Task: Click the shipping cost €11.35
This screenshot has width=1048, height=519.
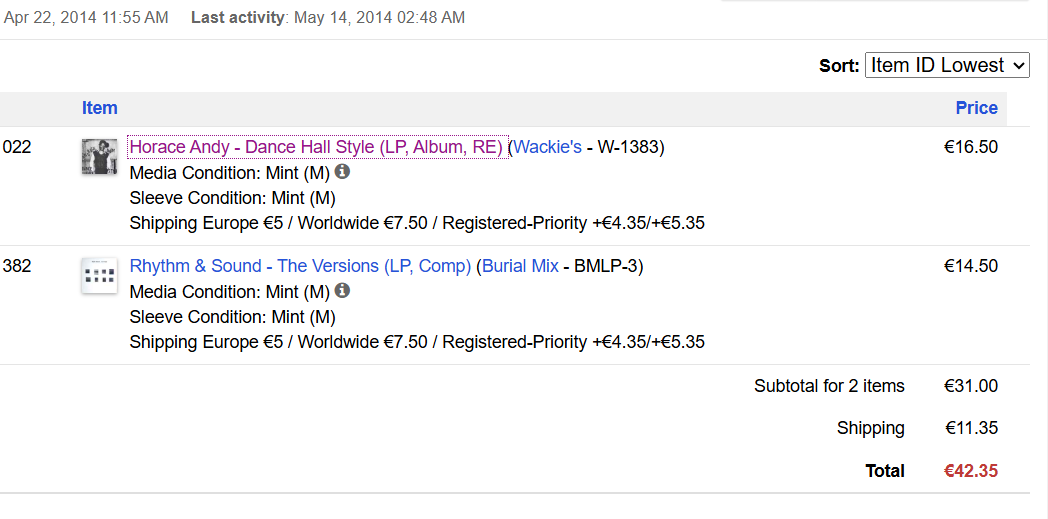Action: pos(971,428)
